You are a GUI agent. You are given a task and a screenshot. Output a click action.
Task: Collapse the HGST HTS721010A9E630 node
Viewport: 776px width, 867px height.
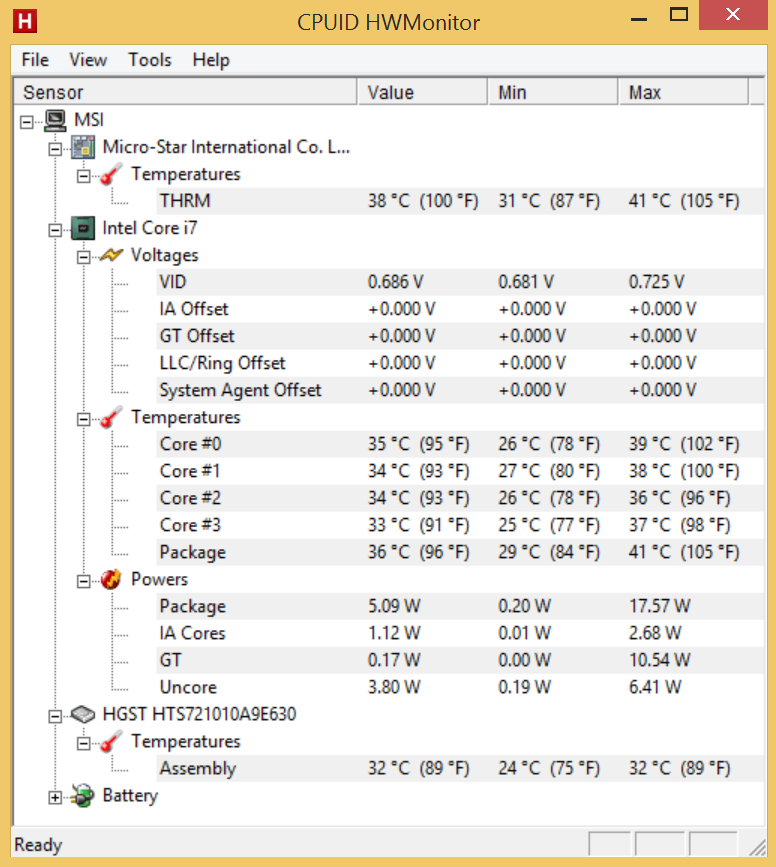coord(55,717)
